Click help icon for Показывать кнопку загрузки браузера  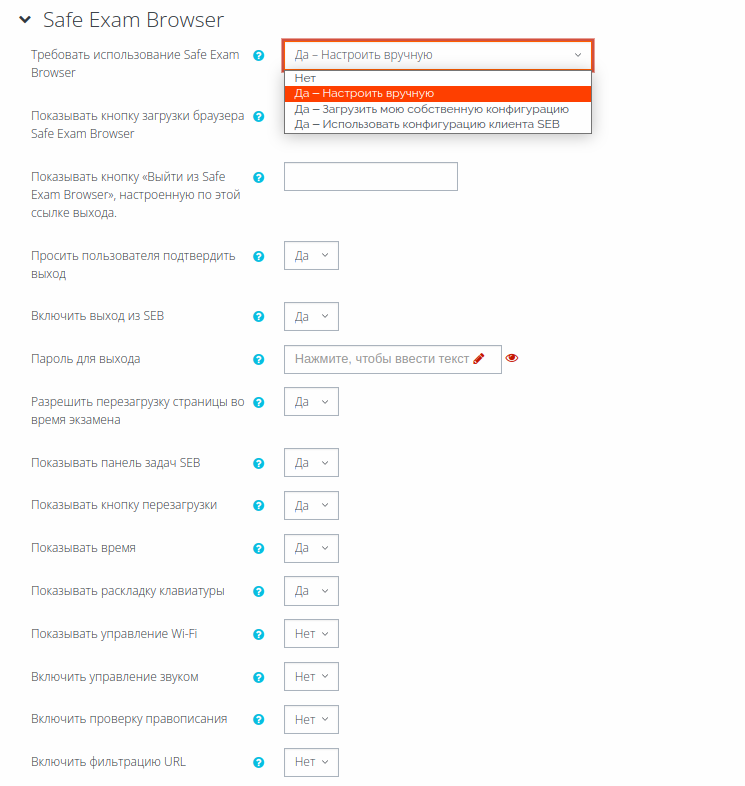[x=258, y=117]
